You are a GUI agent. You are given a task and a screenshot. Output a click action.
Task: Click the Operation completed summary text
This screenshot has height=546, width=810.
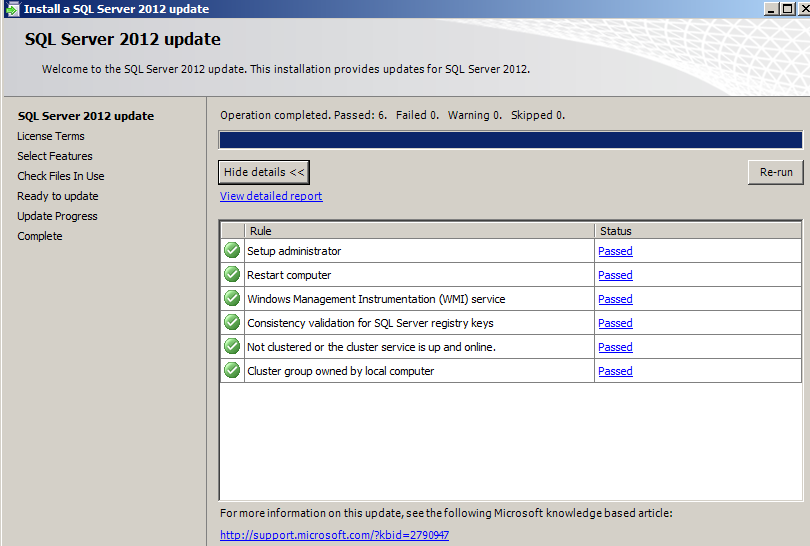pyautogui.click(x=393, y=115)
